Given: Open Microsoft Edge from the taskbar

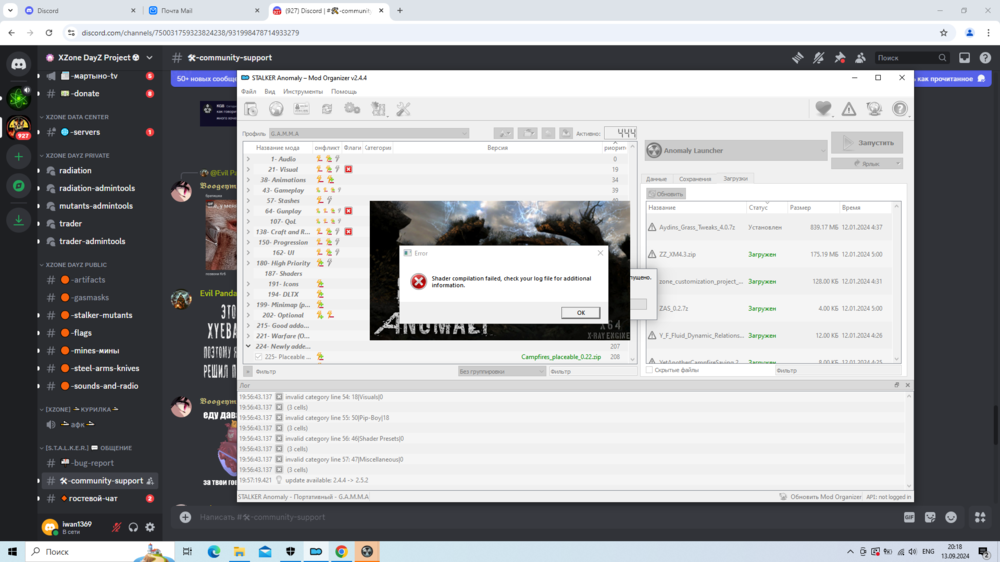Looking at the screenshot, I should (213, 551).
